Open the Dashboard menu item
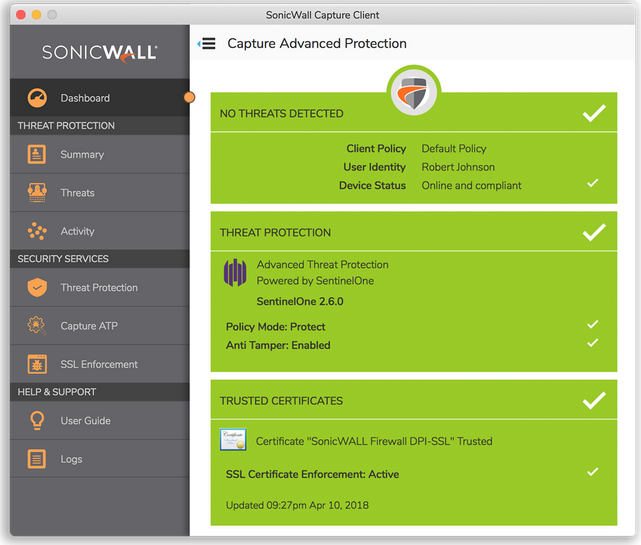This screenshot has height=545, width=641. pos(100,98)
